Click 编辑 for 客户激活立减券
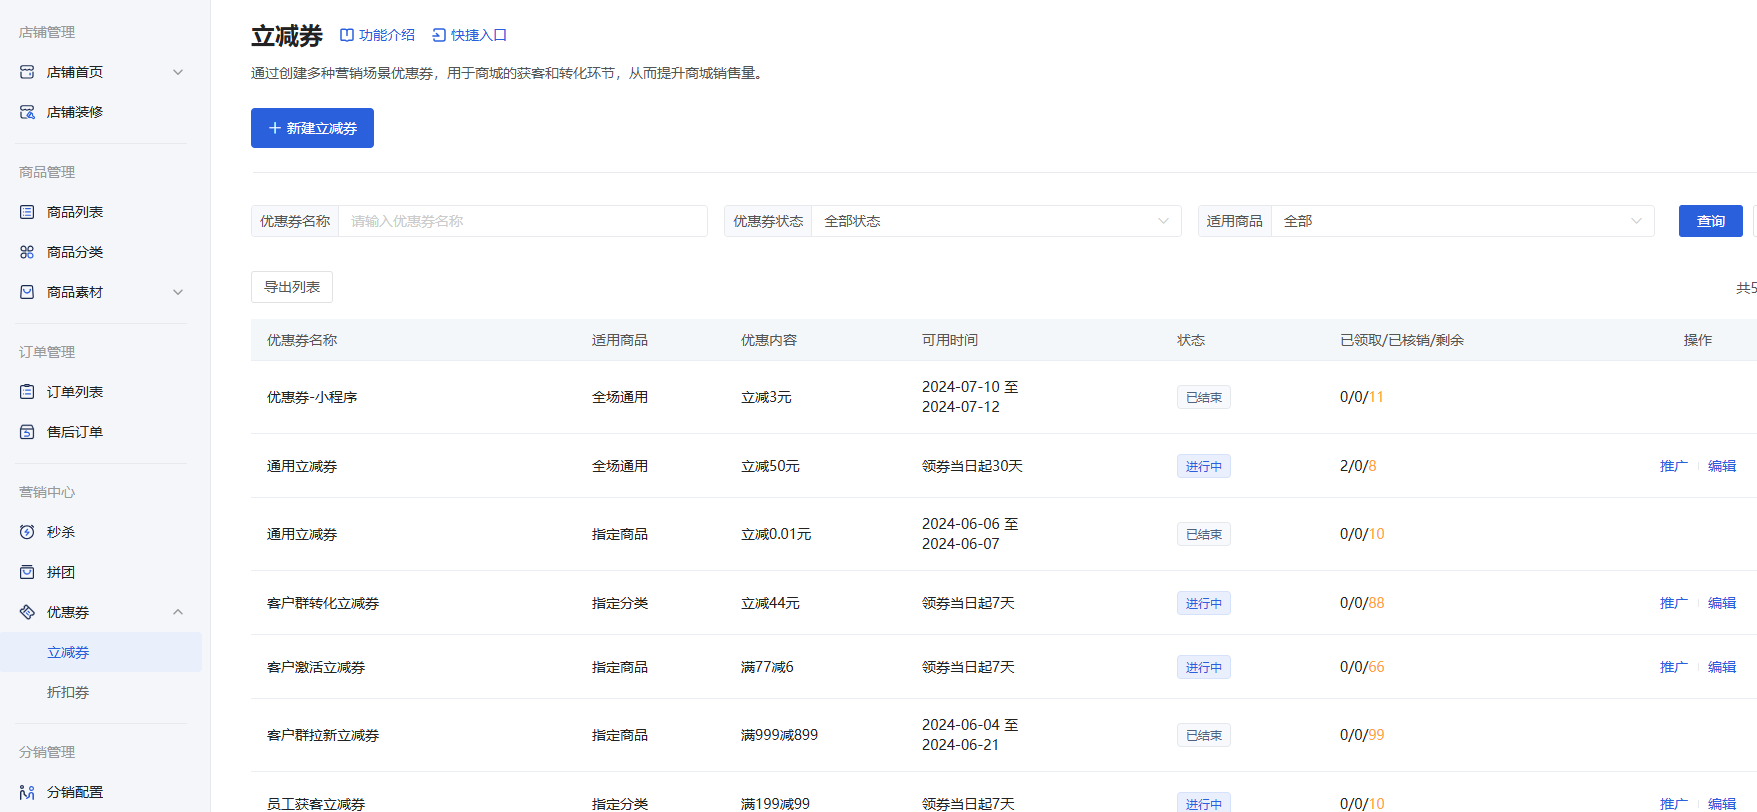Viewport: 1757px width, 812px height. tap(1722, 667)
